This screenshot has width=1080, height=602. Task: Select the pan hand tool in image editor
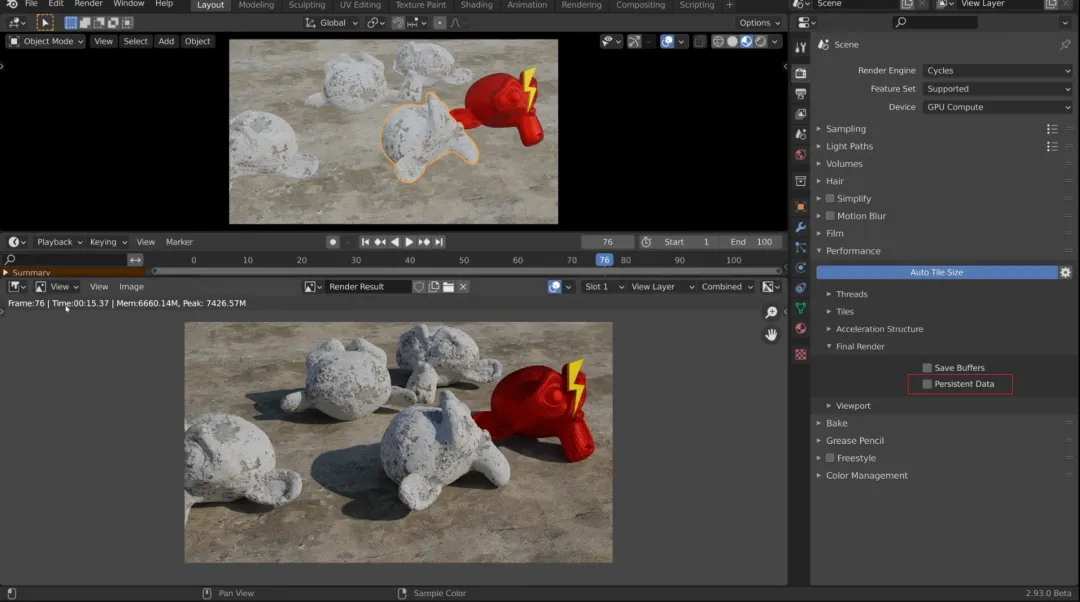(771, 335)
